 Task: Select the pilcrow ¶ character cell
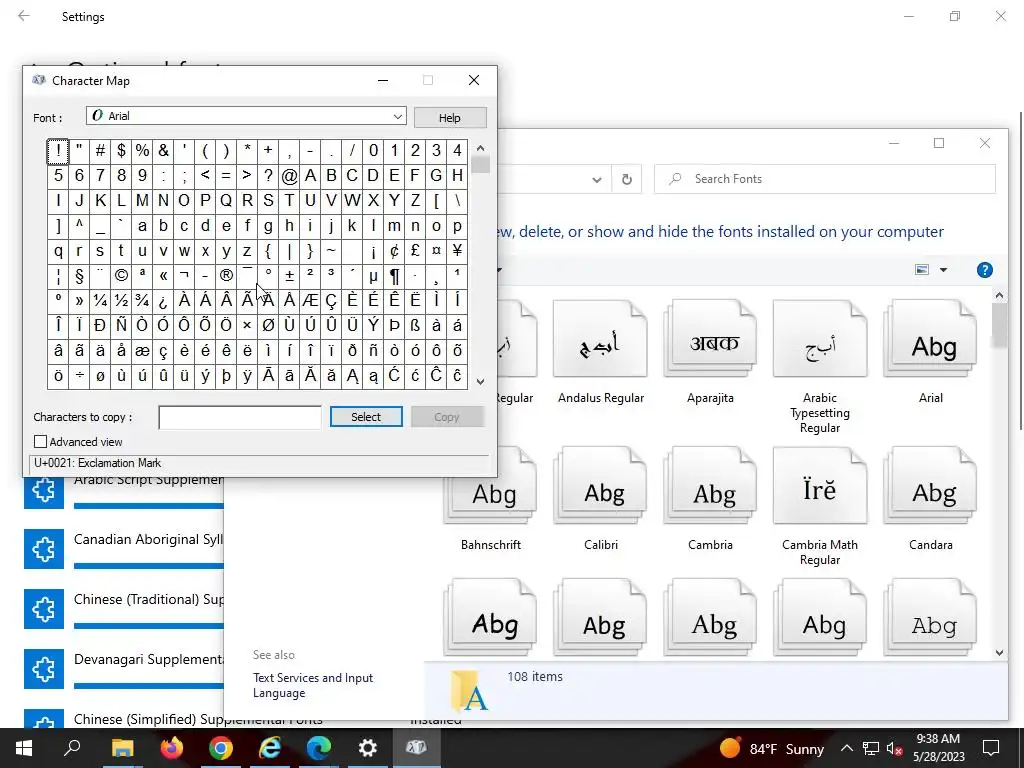[x=394, y=276]
